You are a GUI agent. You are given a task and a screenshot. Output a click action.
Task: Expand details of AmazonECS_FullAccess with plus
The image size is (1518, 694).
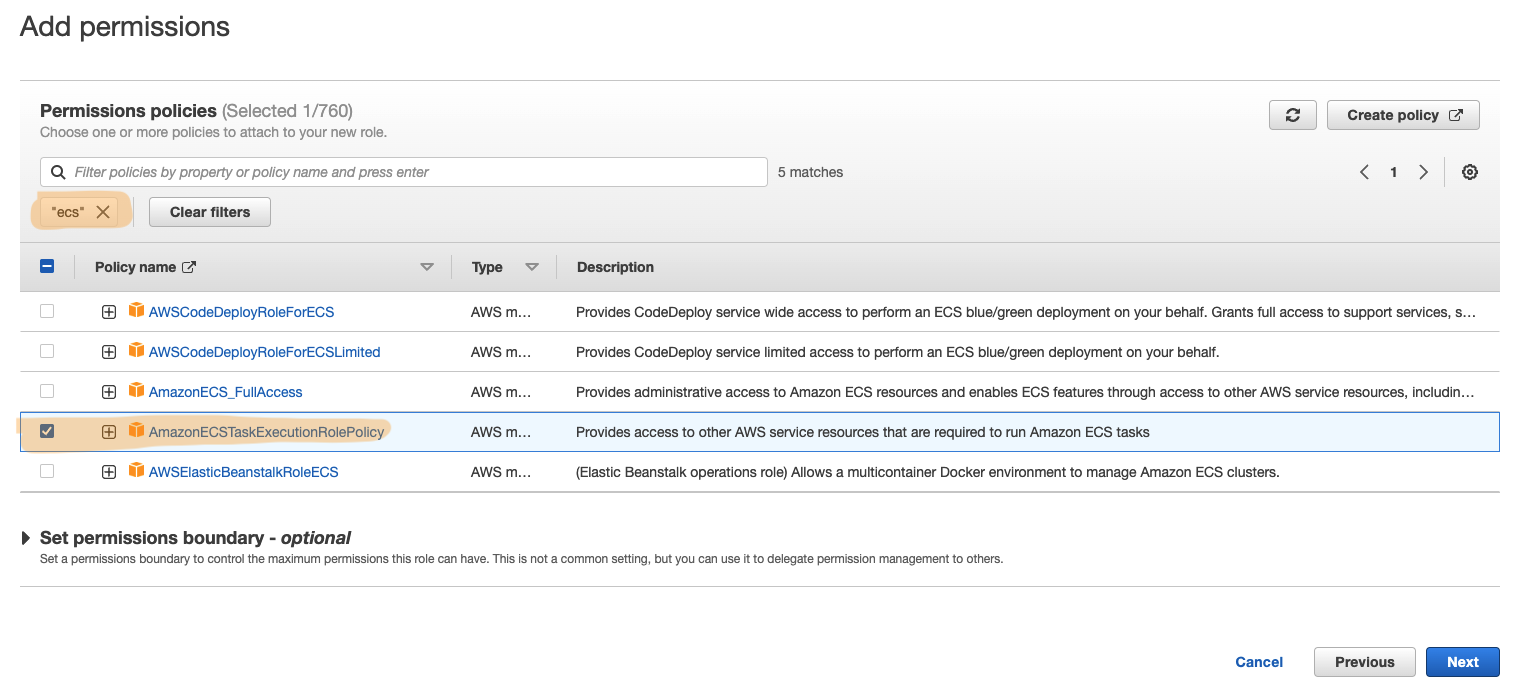tap(109, 392)
